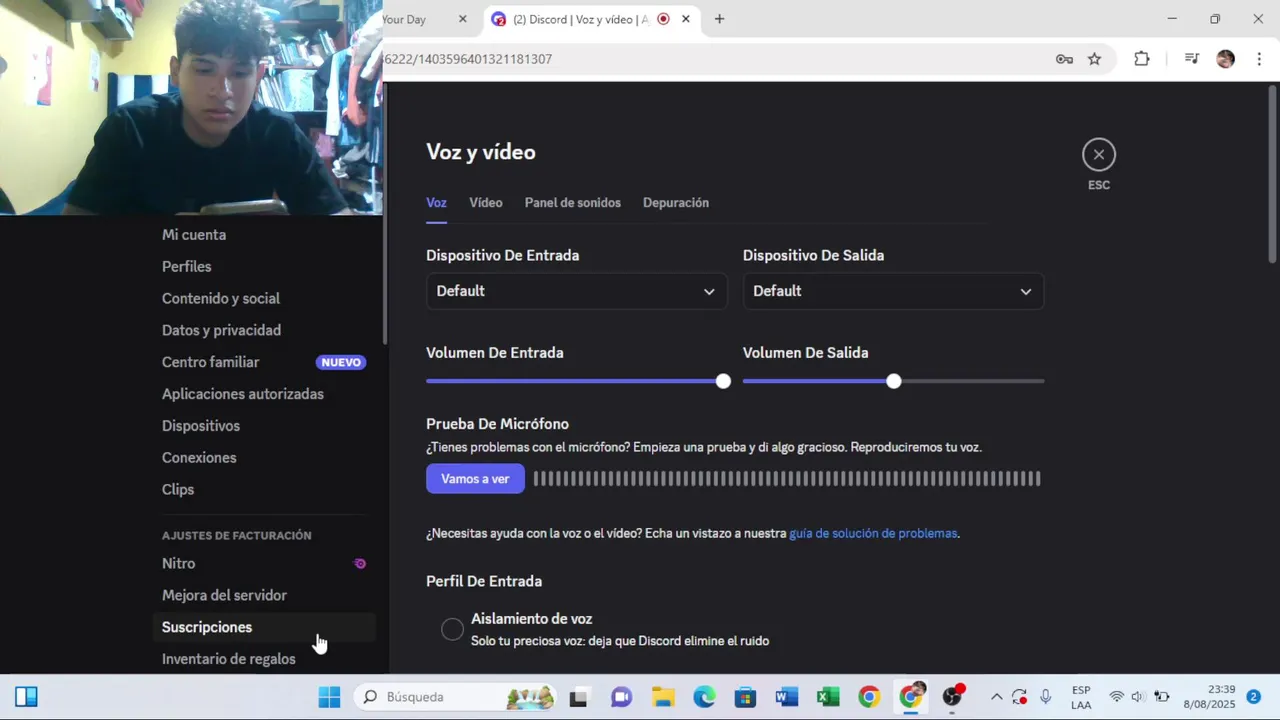Open Microsoft Store from the taskbar
The image size is (1280, 720).
745,697
